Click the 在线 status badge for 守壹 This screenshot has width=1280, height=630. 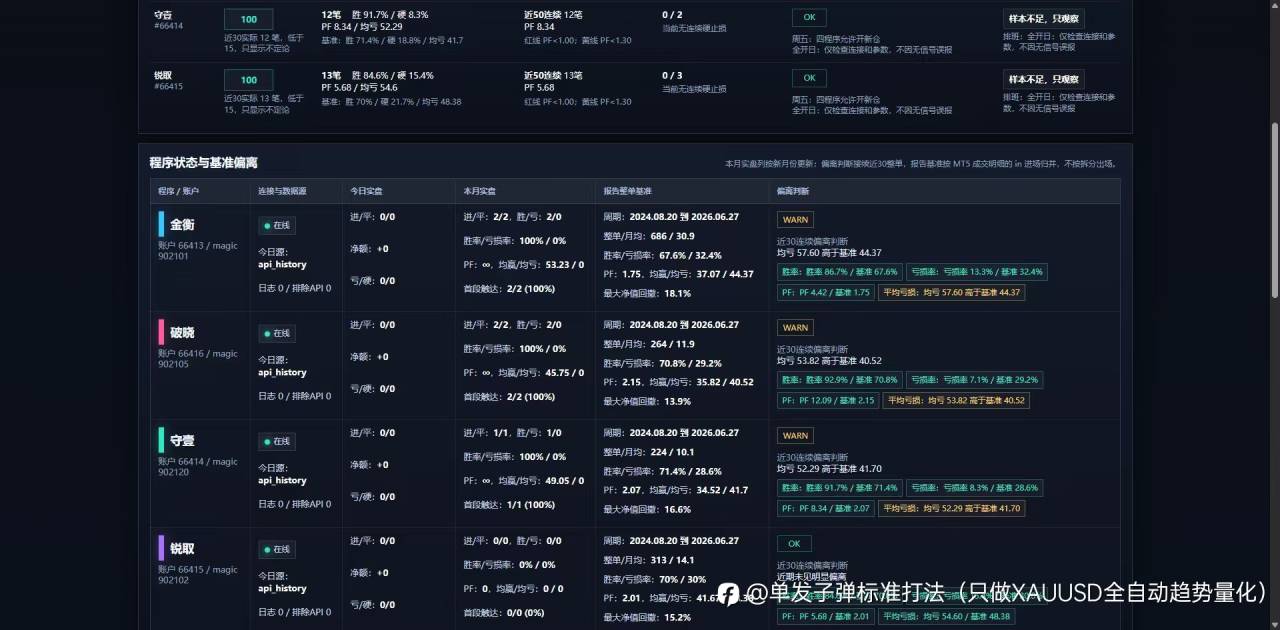tap(277, 442)
